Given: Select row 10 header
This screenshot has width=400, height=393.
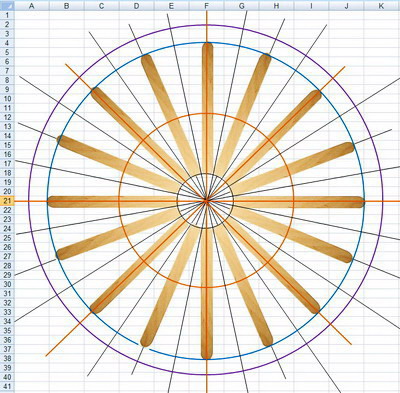Looking at the screenshot, I should [7, 99].
